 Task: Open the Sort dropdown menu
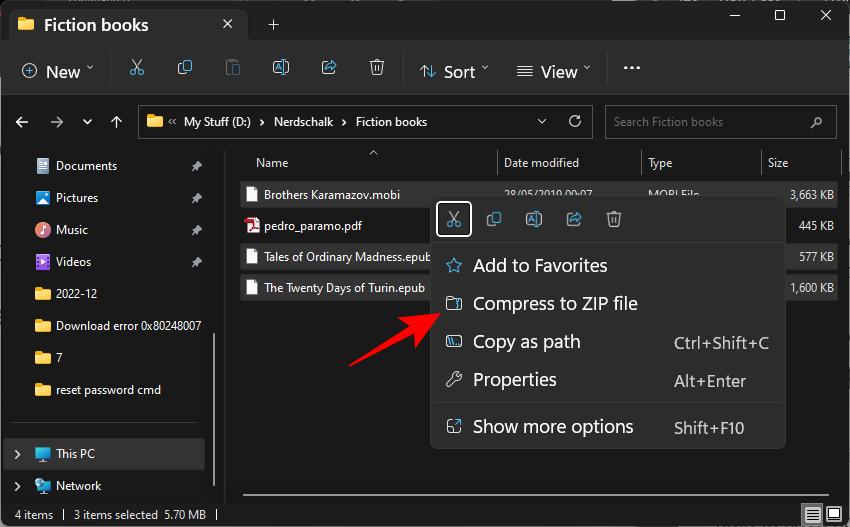click(x=455, y=71)
